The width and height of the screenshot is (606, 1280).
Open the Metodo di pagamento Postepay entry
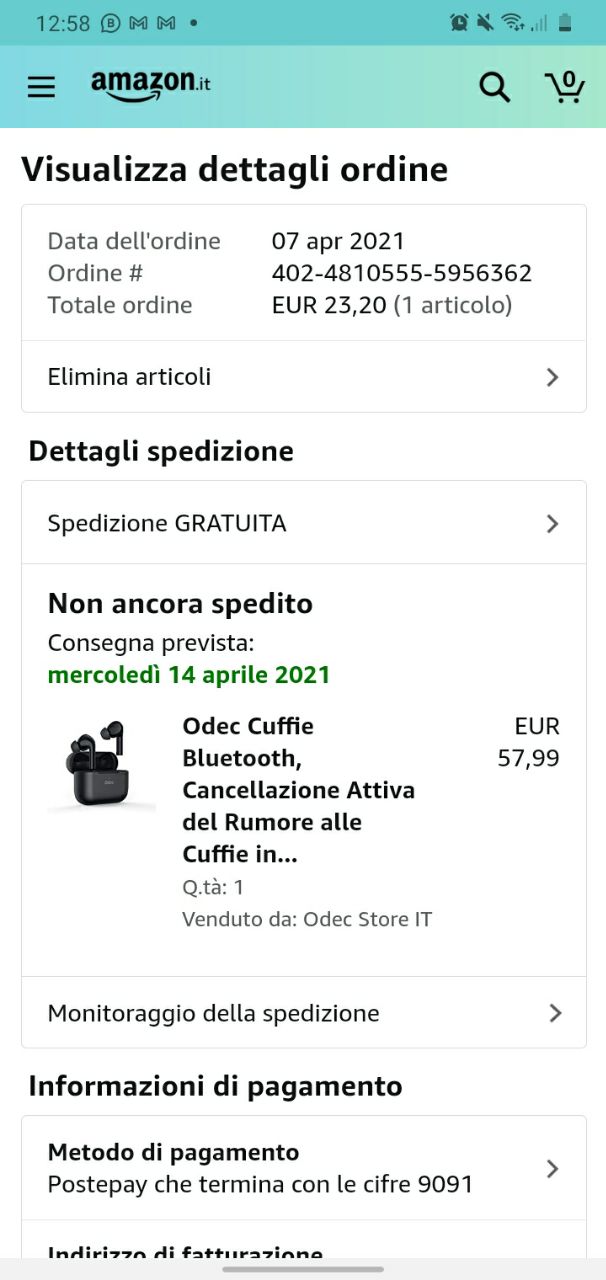click(304, 1168)
